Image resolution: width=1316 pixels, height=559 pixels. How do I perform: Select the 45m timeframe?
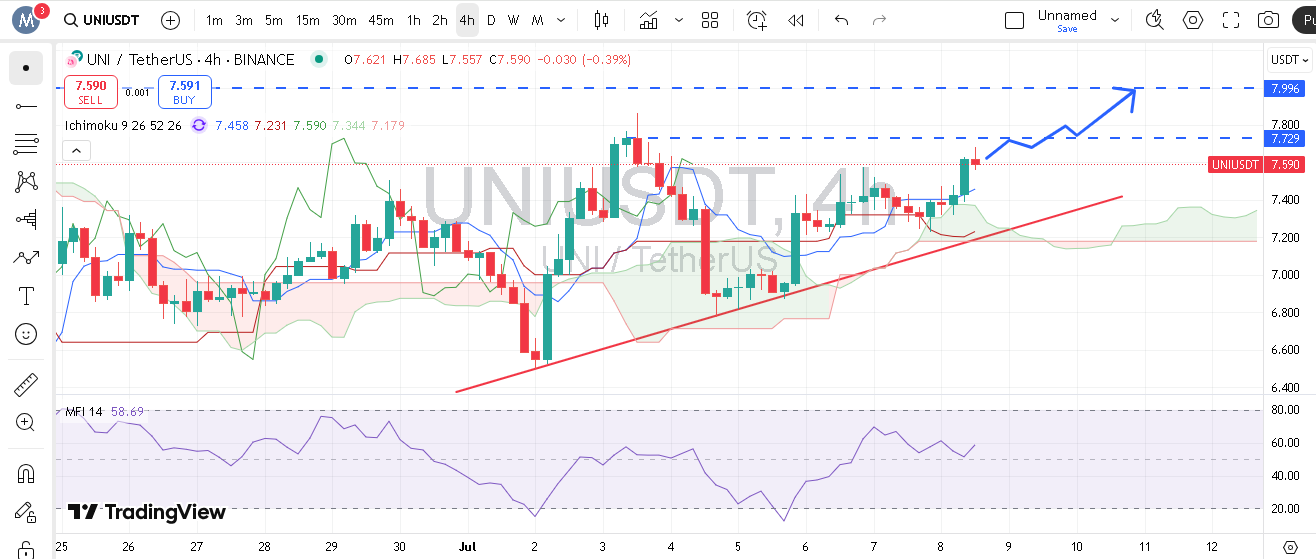coord(380,20)
